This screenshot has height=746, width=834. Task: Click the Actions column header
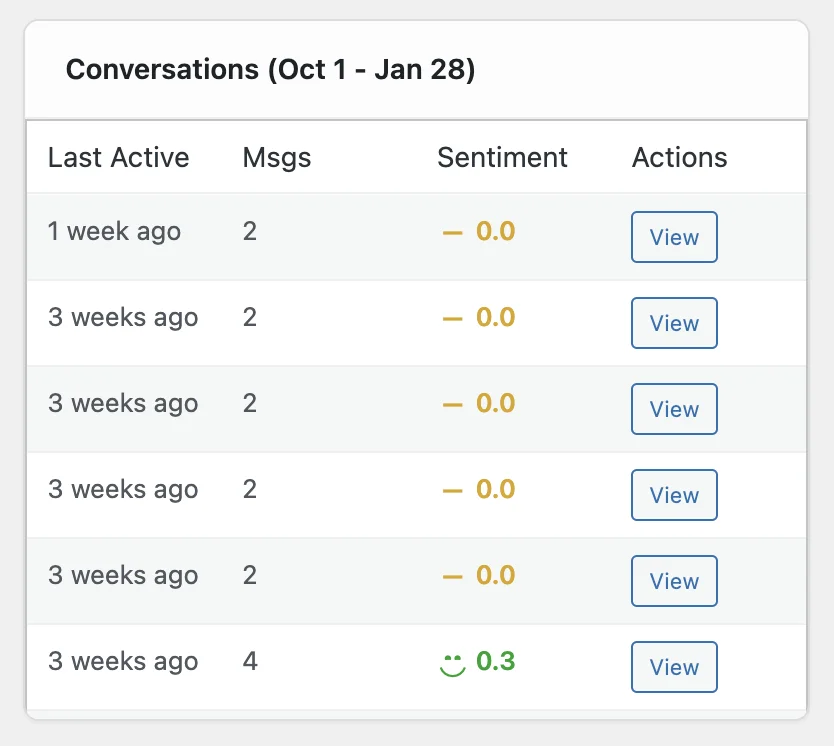679,158
